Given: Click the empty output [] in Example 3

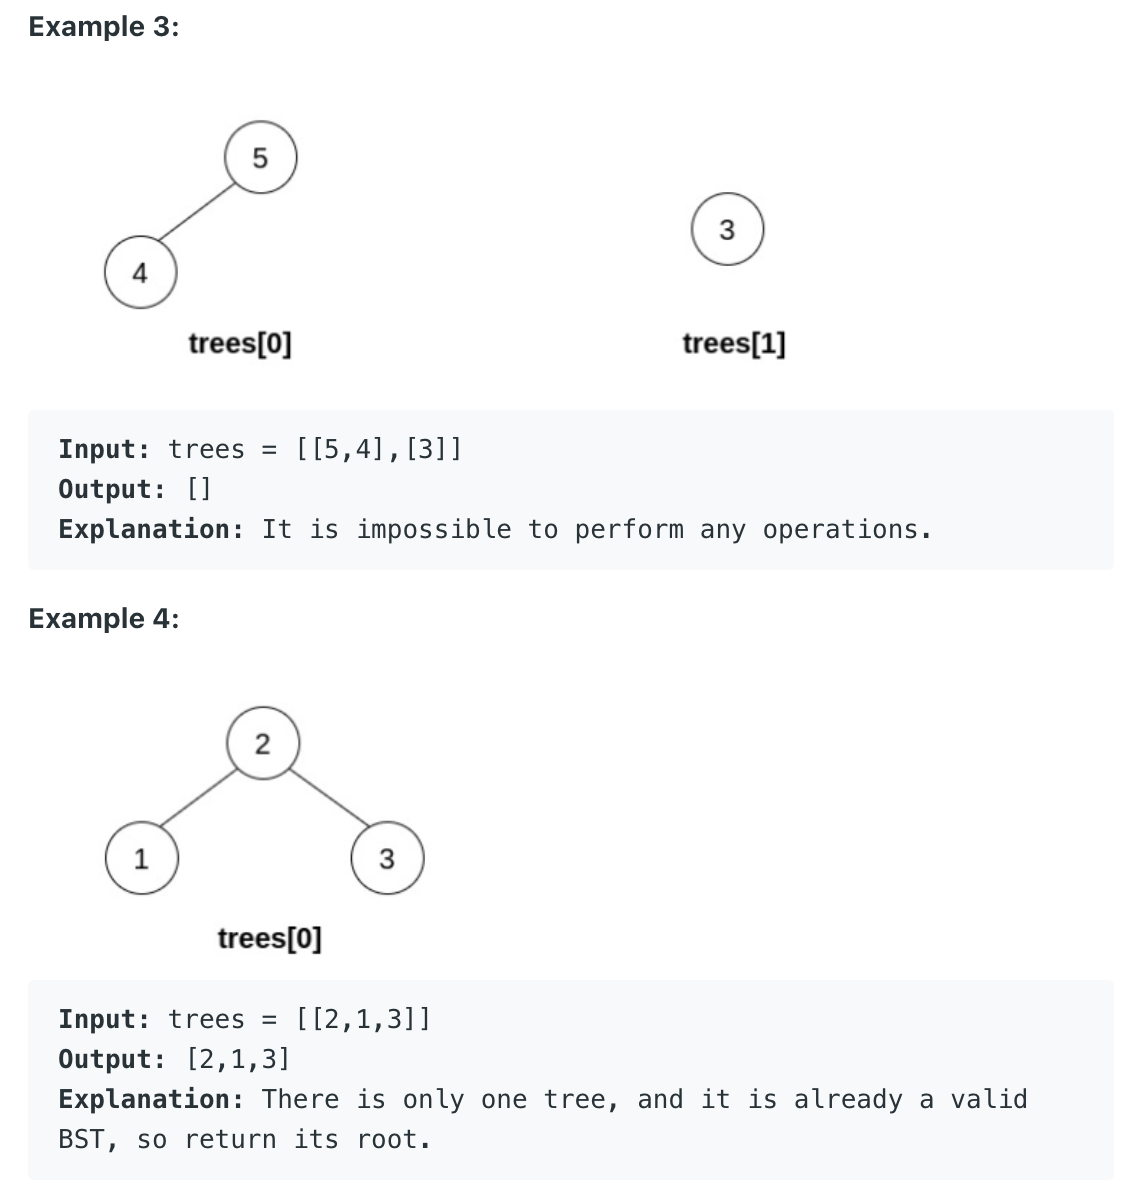Looking at the screenshot, I should pyautogui.click(x=198, y=489).
